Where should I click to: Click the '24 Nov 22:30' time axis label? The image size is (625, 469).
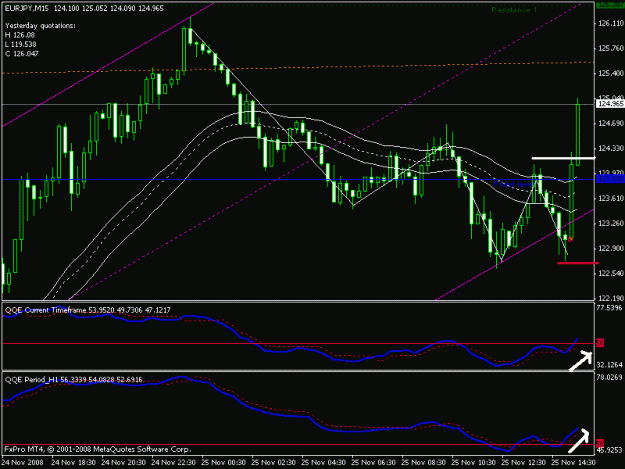pyautogui.click(x=173, y=463)
